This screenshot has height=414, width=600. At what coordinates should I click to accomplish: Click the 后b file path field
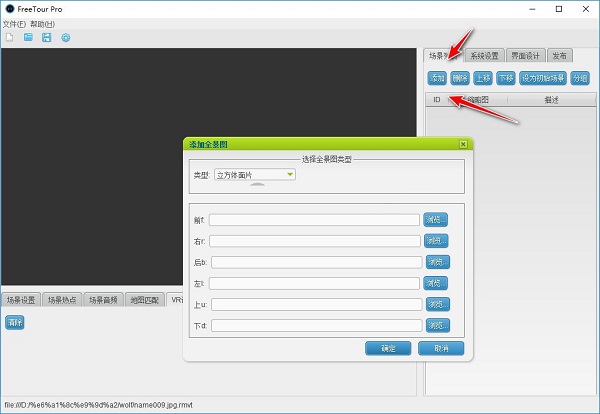[316, 262]
